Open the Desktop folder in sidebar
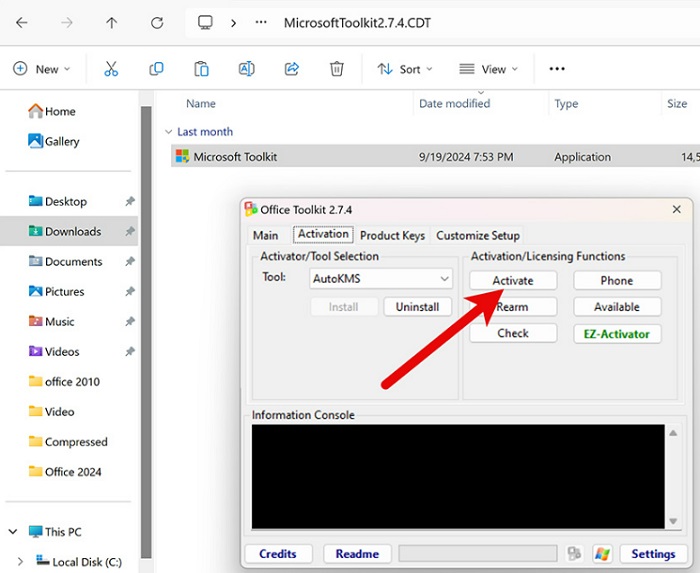Image resolution: width=700 pixels, height=573 pixels. click(58, 201)
